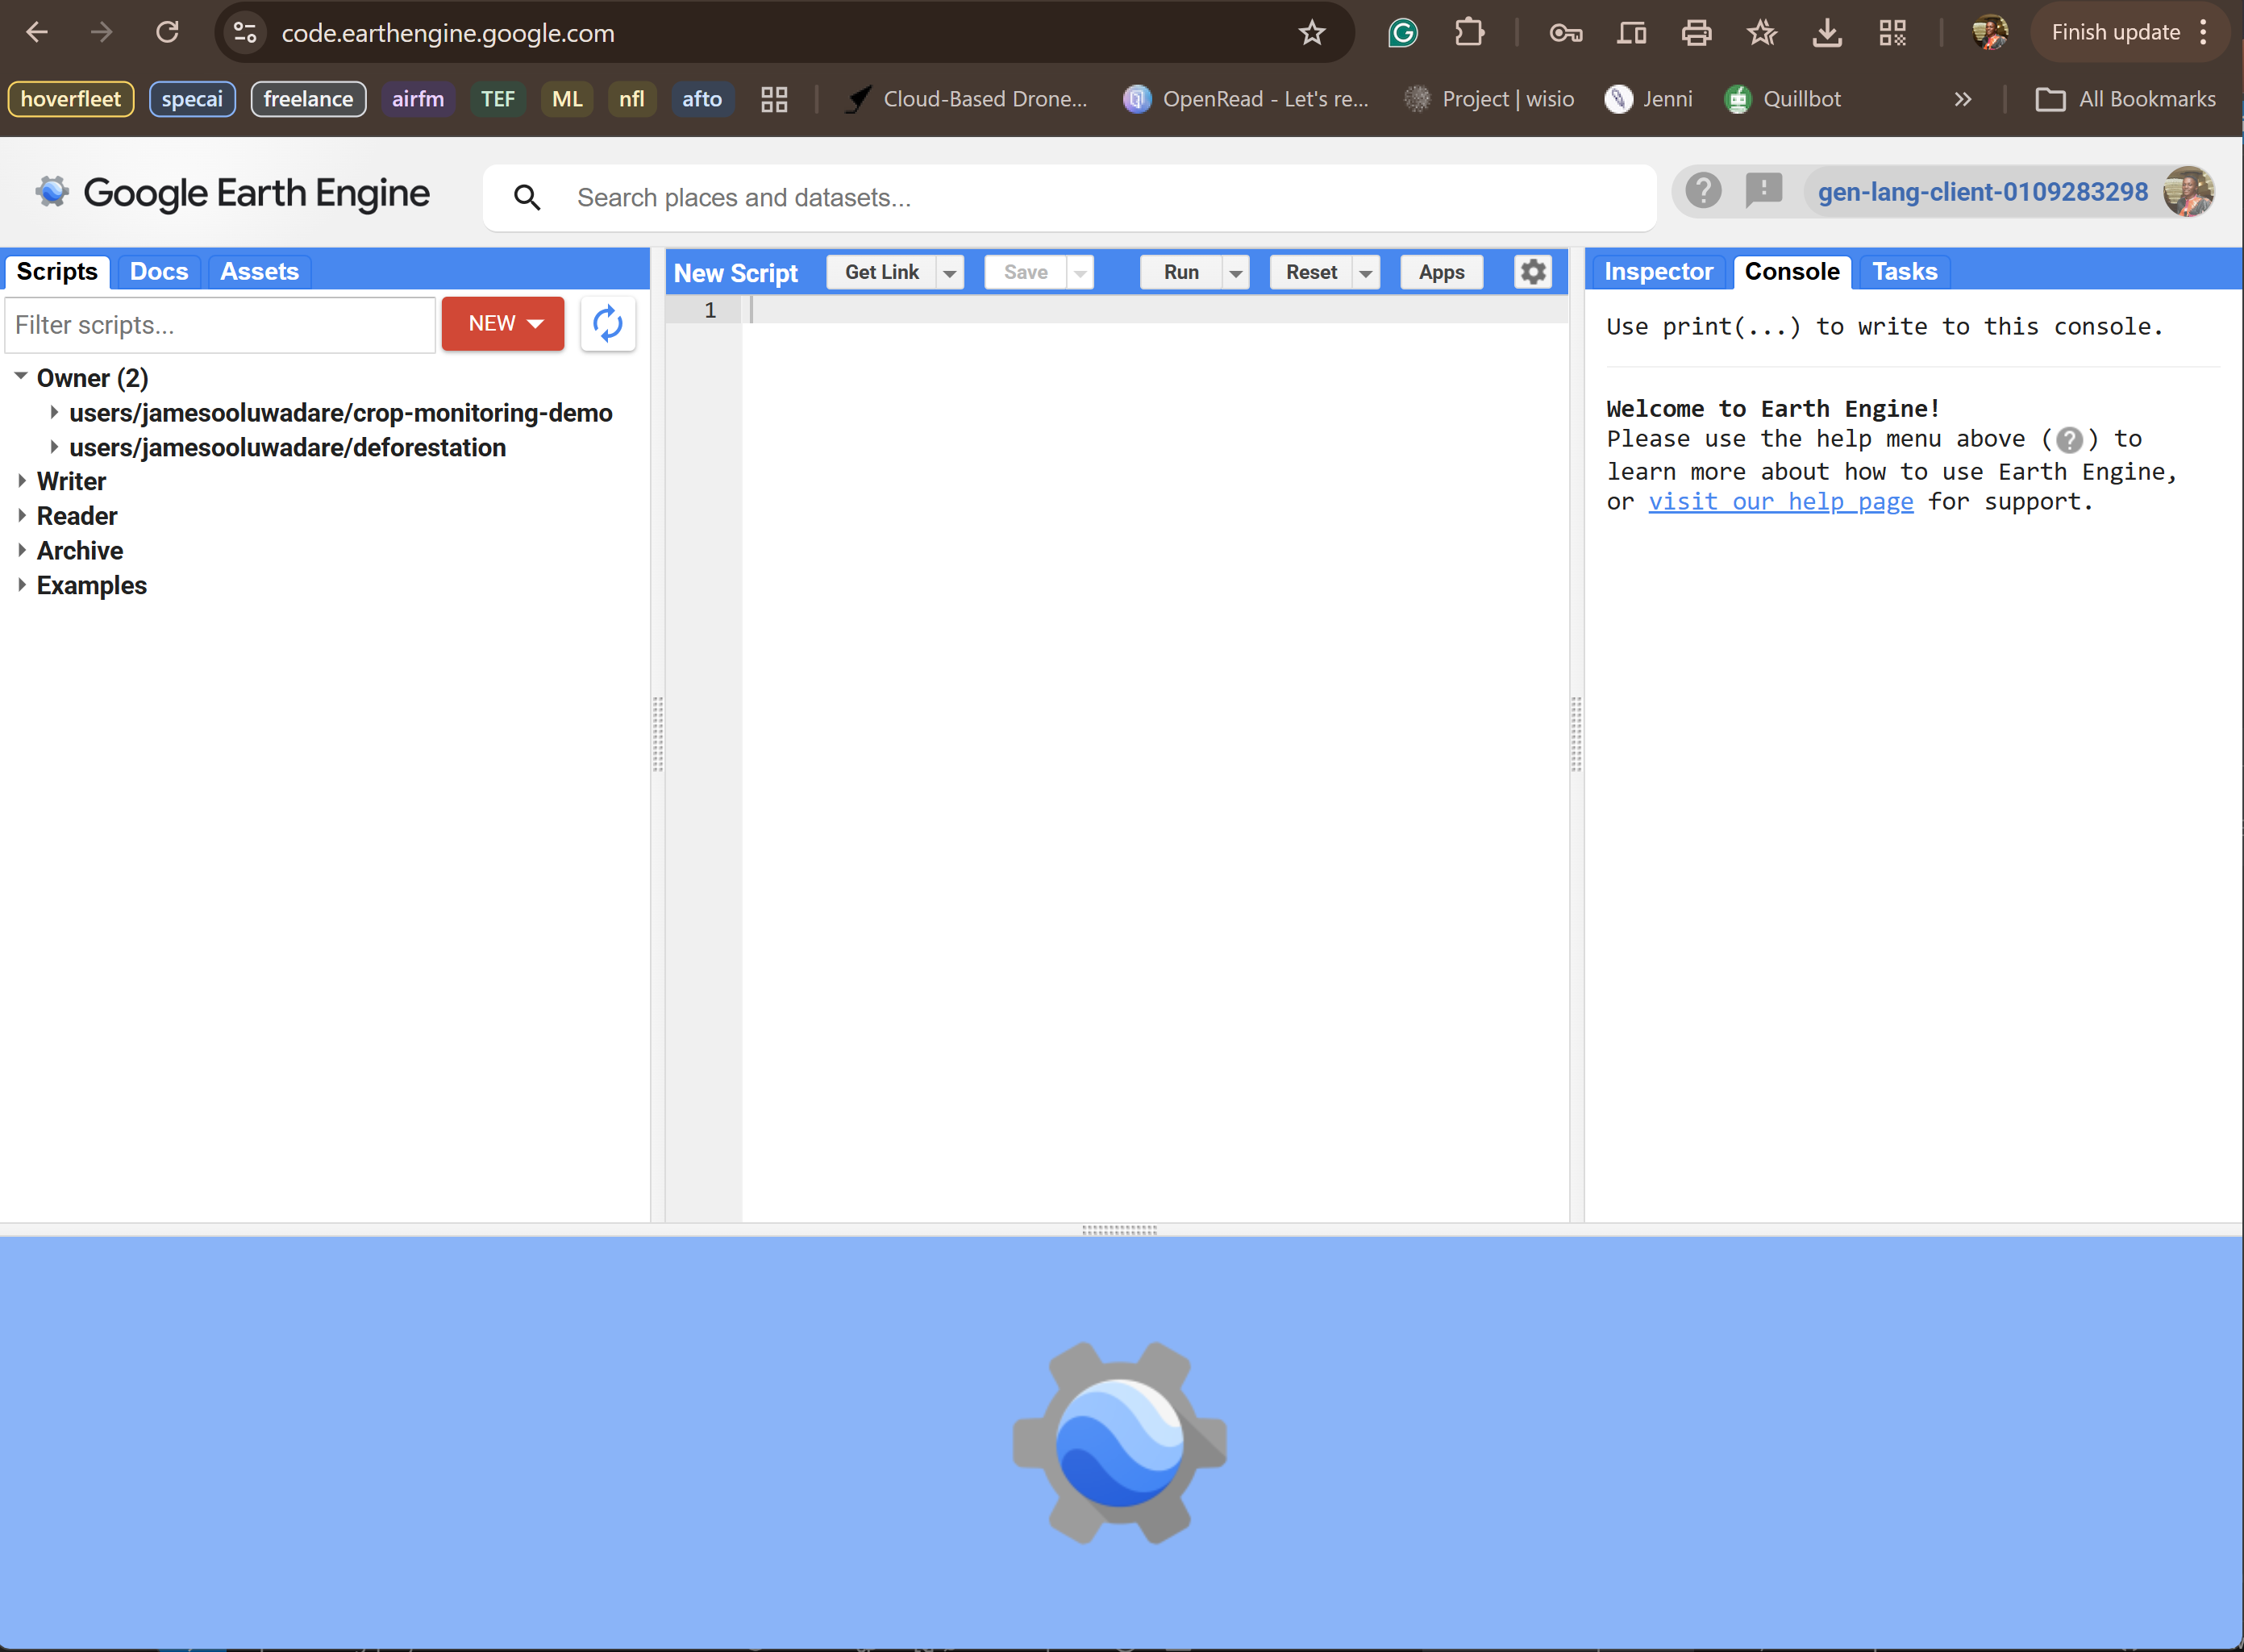Select the Console tab
This screenshot has height=1652, width=2244.
[1791, 272]
